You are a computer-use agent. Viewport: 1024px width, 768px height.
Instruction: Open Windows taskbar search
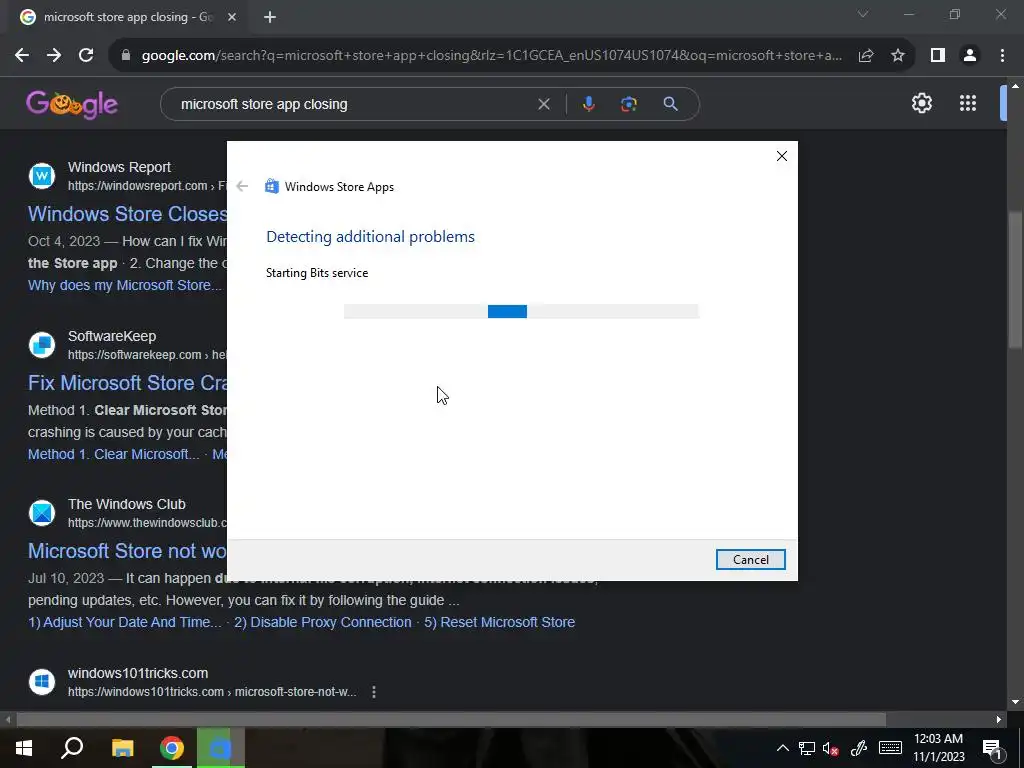coord(72,748)
